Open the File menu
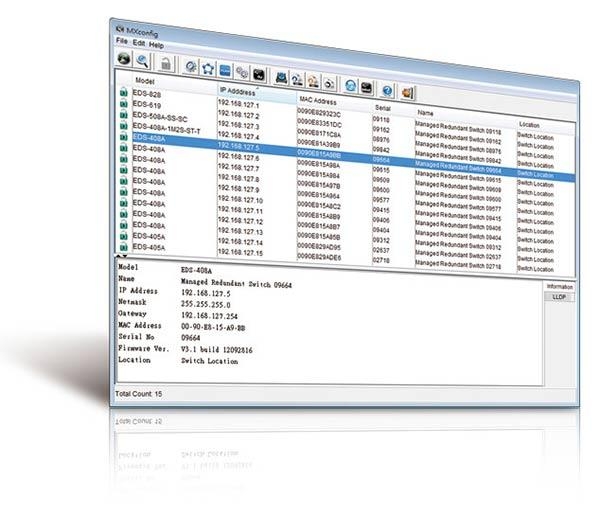 (x=122, y=40)
